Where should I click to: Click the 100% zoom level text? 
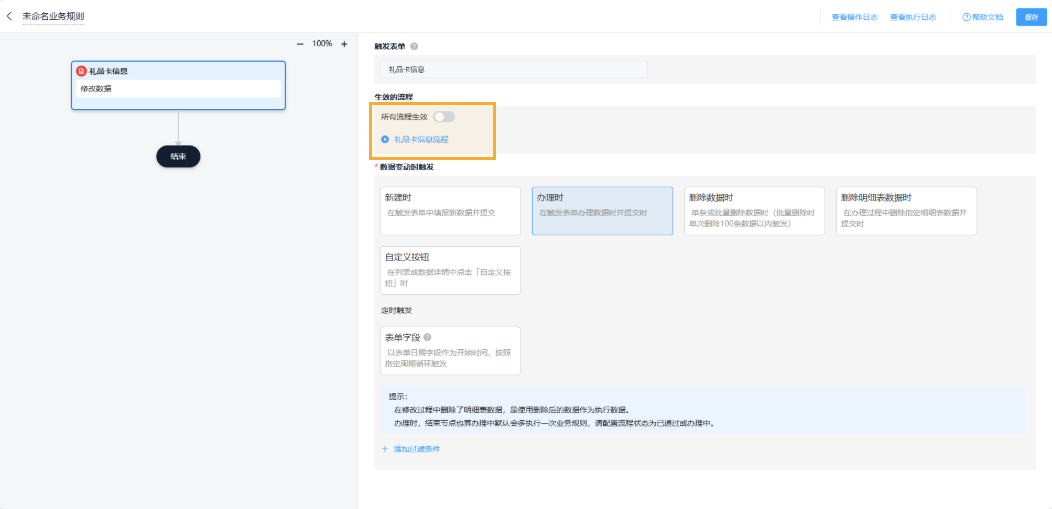click(322, 44)
